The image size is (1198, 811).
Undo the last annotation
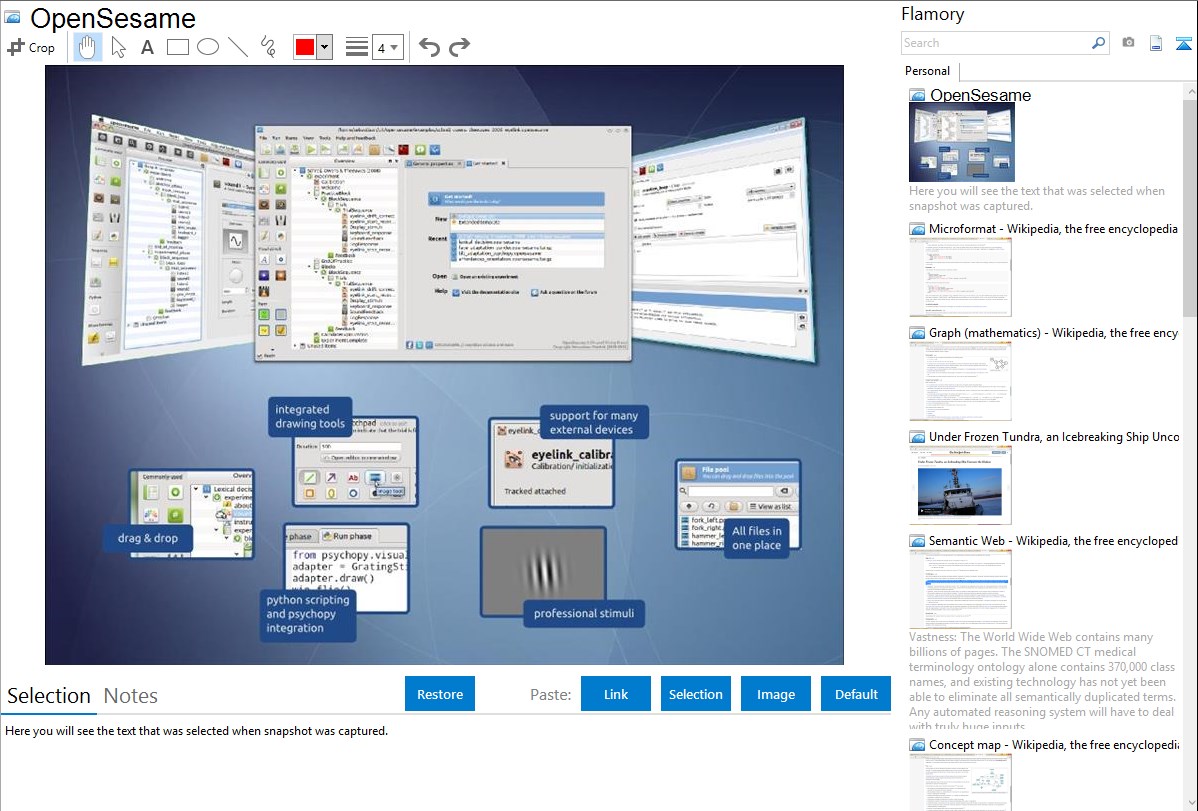pyautogui.click(x=429, y=47)
